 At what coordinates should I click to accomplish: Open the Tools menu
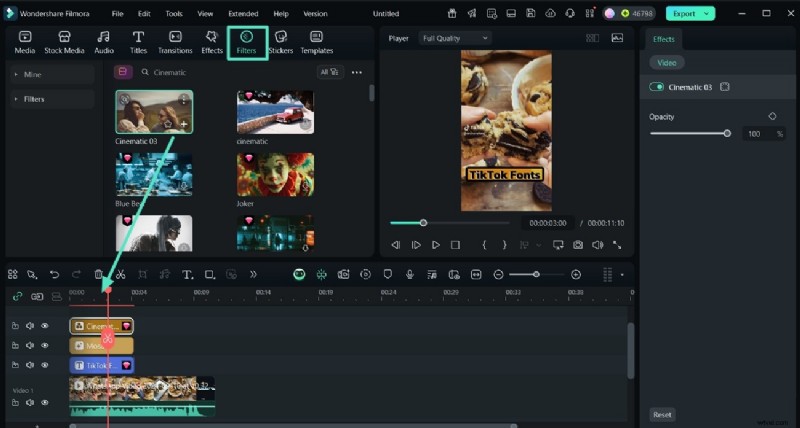click(x=174, y=14)
